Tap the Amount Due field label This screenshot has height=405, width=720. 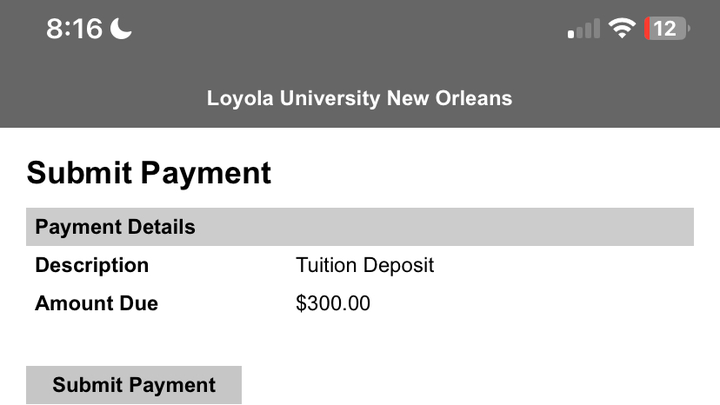pyautogui.click(x=96, y=303)
